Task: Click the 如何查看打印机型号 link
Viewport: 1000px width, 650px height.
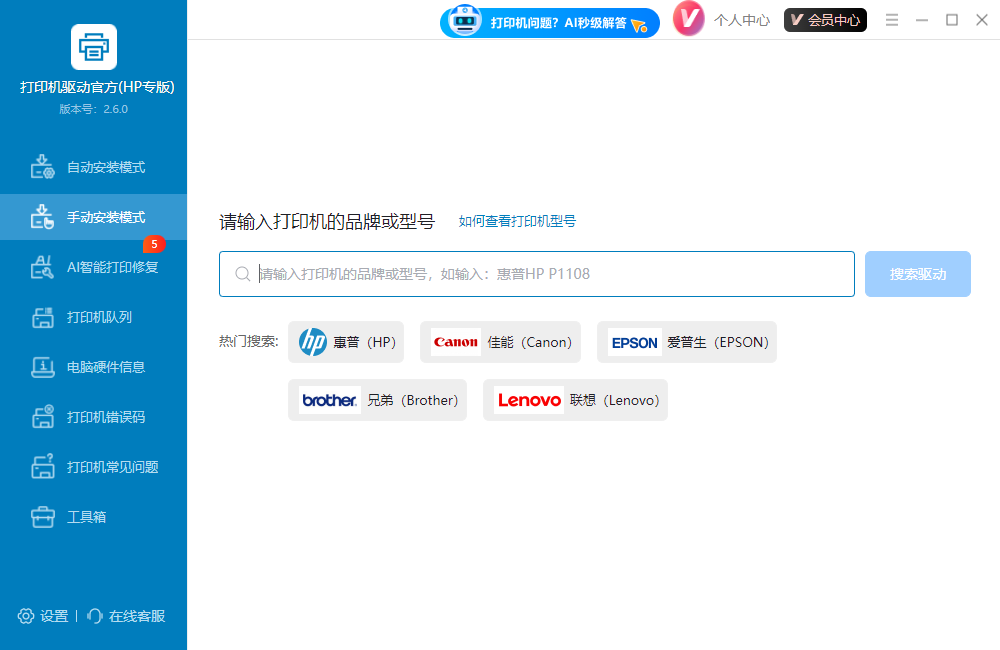Action: point(517,221)
